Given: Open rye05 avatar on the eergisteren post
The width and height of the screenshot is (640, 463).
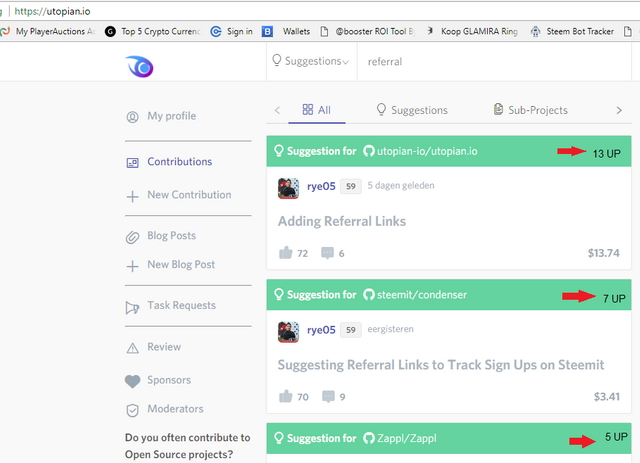Looking at the screenshot, I should tap(288, 332).
